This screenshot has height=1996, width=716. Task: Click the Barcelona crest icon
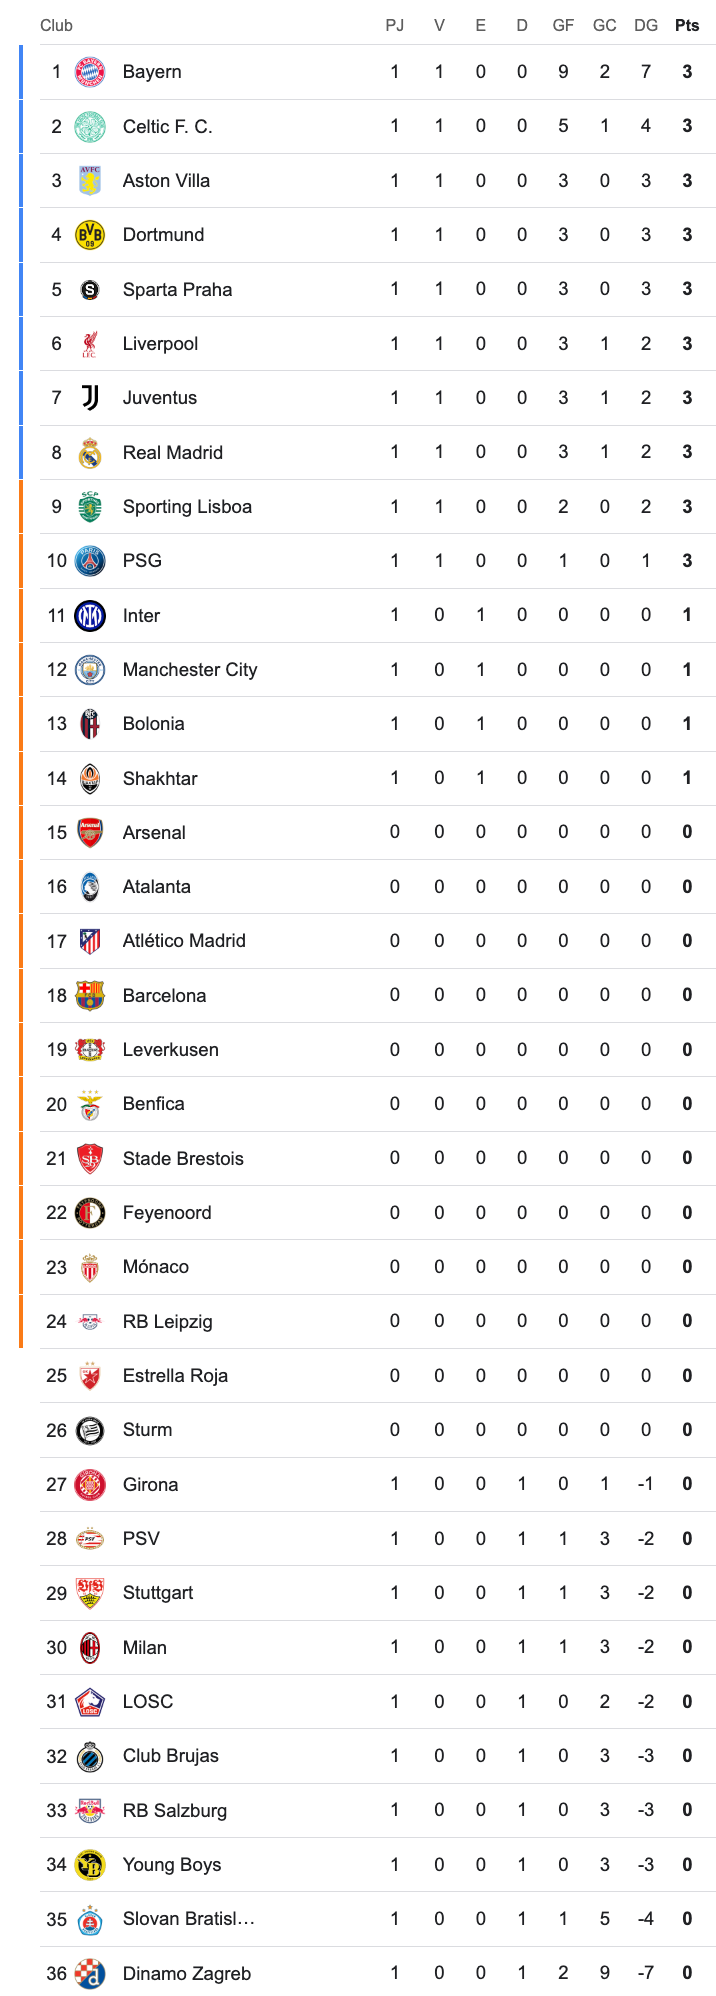pyautogui.click(x=90, y=995)
